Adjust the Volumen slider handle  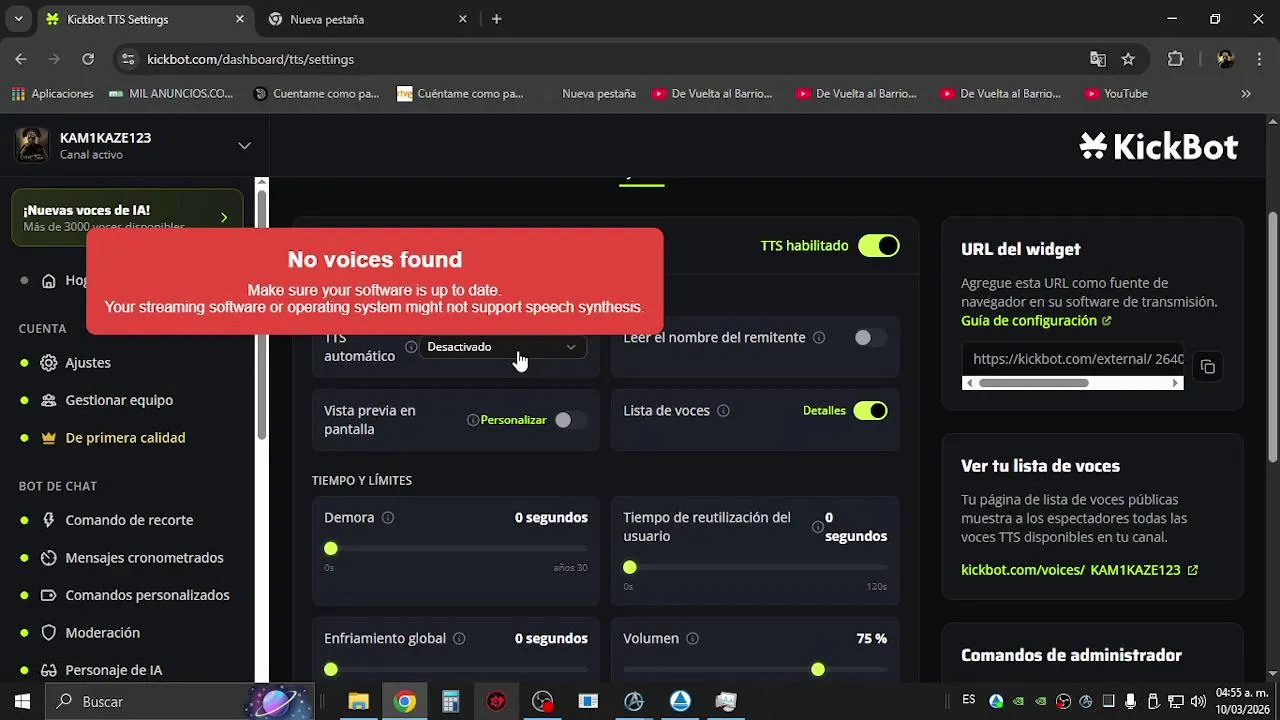click(x=818, y=669)
